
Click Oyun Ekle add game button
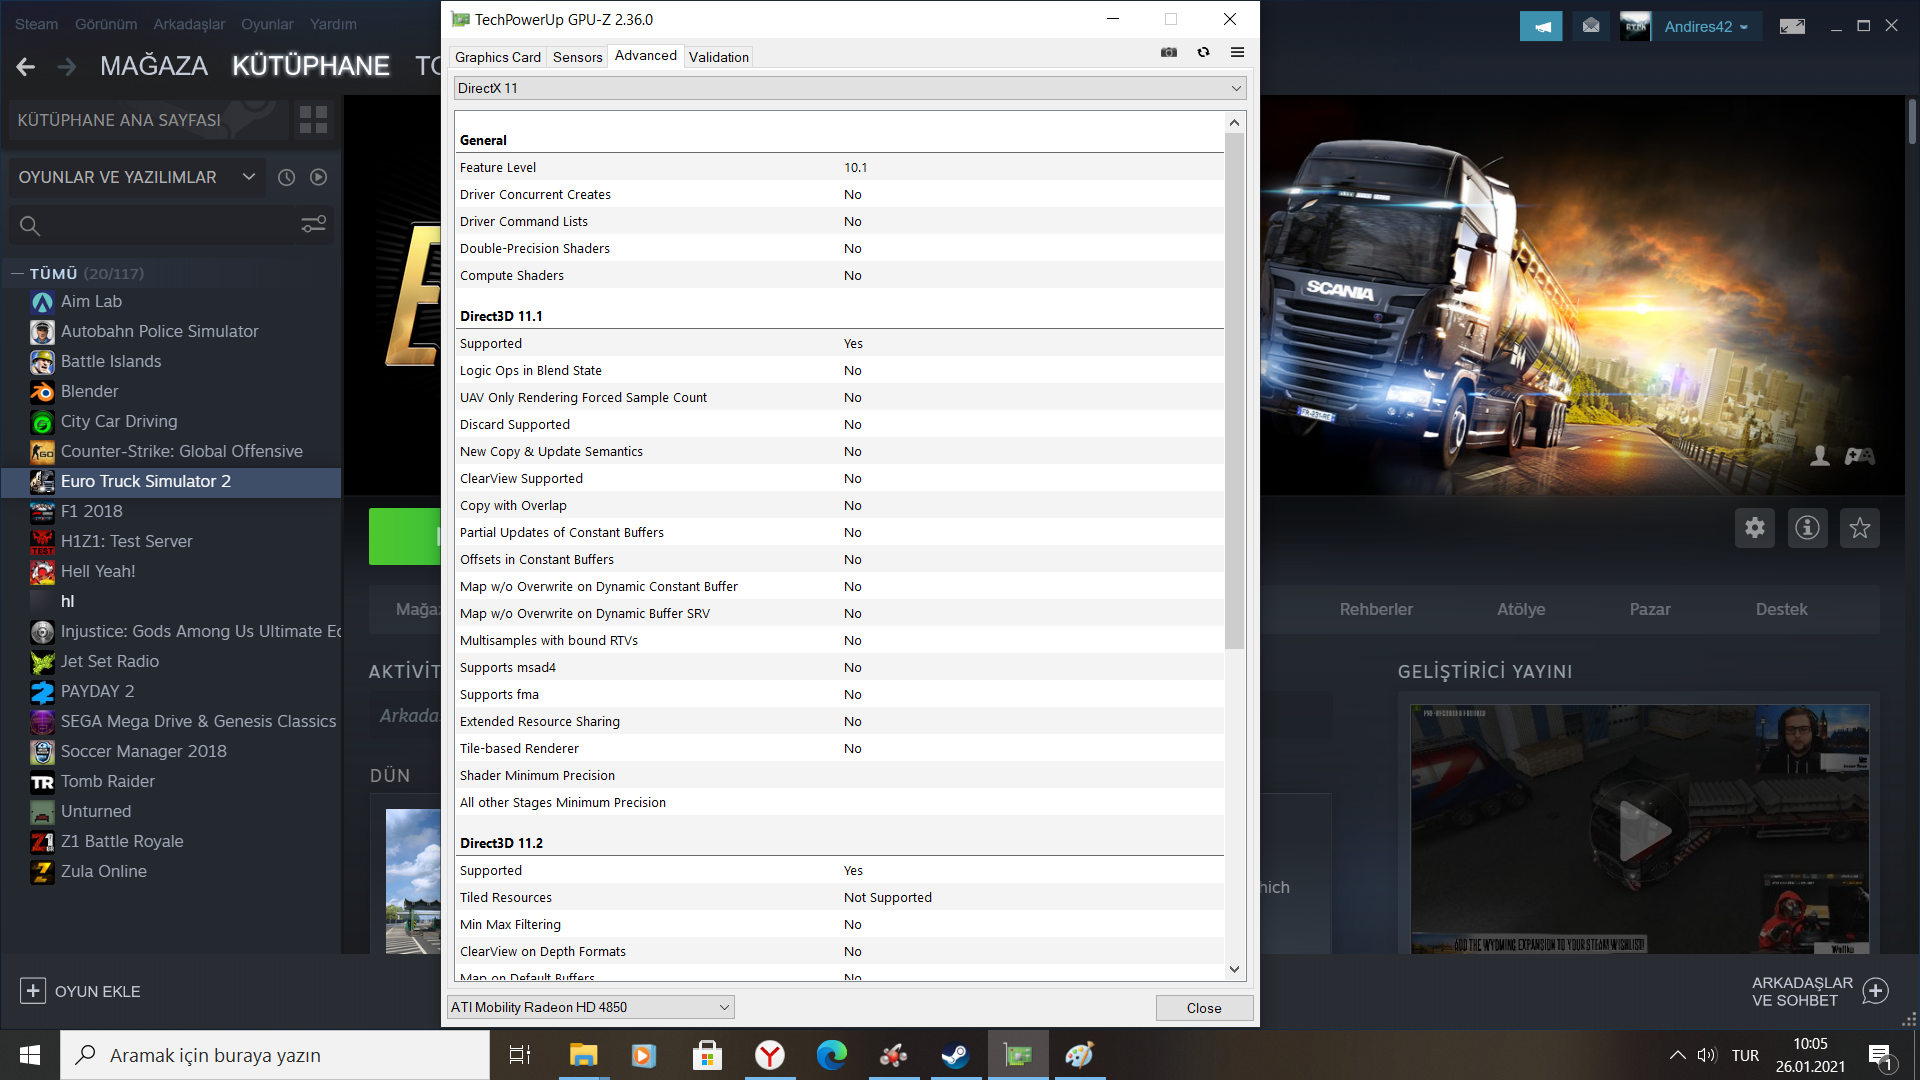pyautogui.click(x=80, y=991)
